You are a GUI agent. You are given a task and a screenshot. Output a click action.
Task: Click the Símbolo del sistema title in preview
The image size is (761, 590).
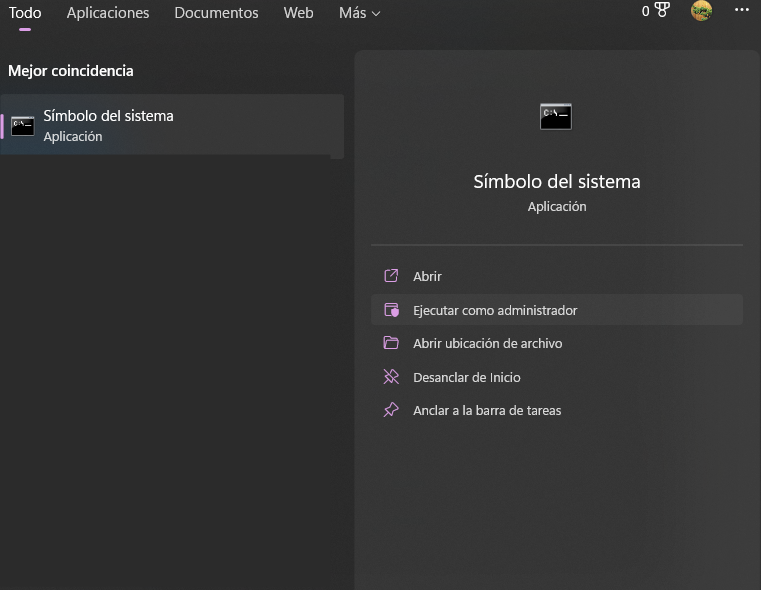pos(557,181)
